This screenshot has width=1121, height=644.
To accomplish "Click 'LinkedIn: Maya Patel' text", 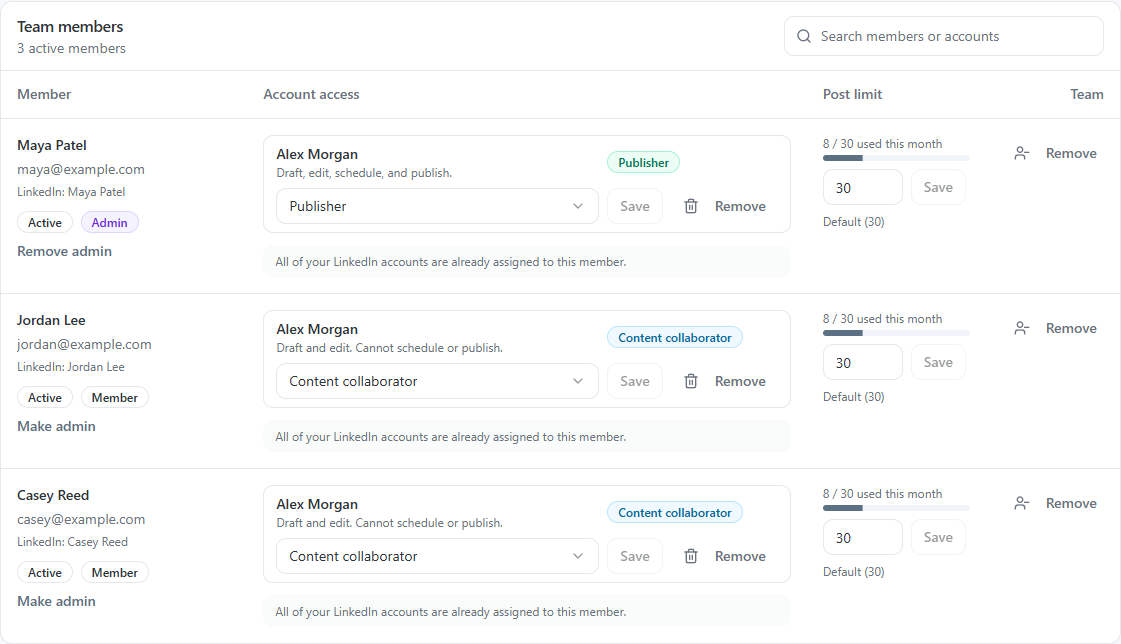I will [71, 192].
